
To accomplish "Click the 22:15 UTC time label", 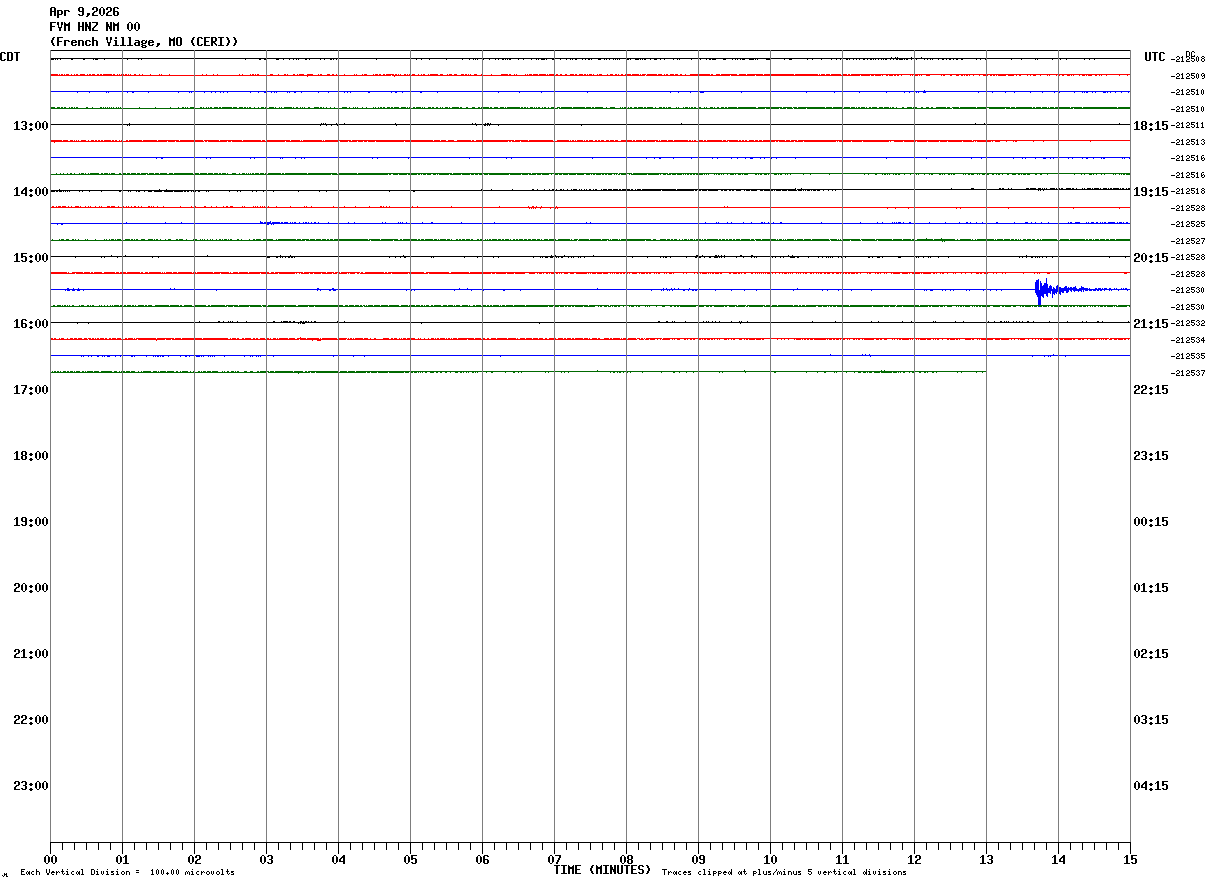I will [x=1151, y=389].
